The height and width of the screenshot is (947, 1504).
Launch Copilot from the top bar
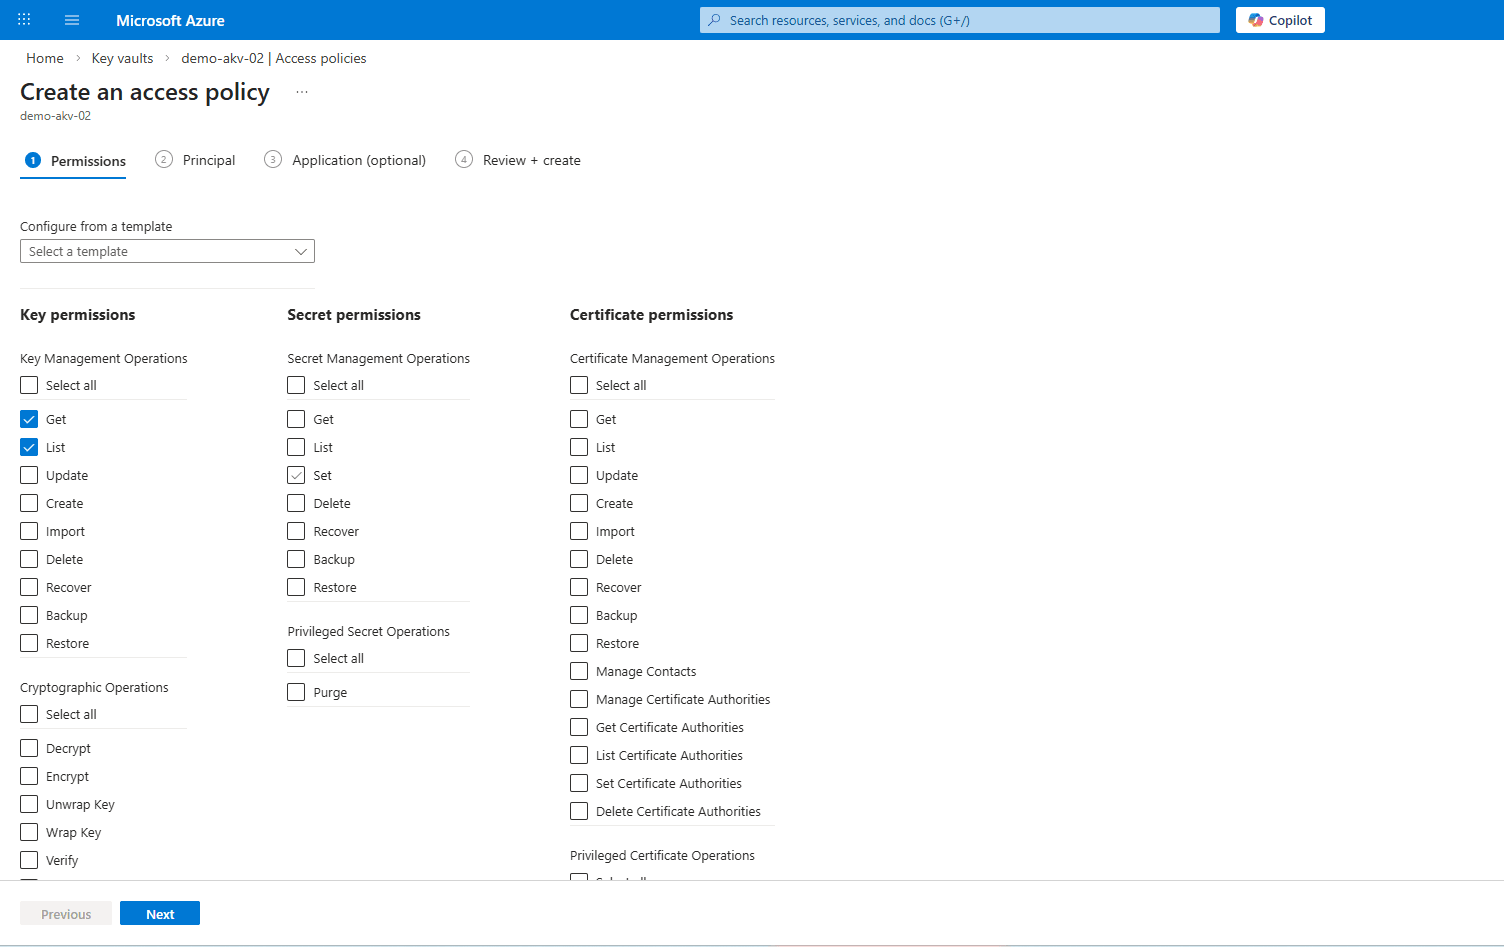[1280, 19]
